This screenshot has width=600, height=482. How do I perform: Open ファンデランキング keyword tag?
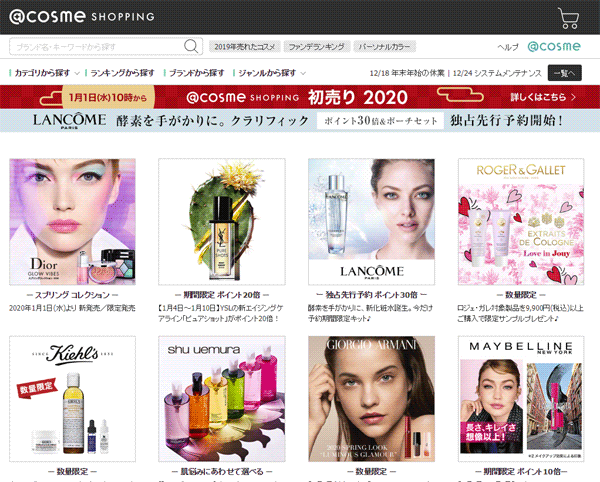[316, 47]
